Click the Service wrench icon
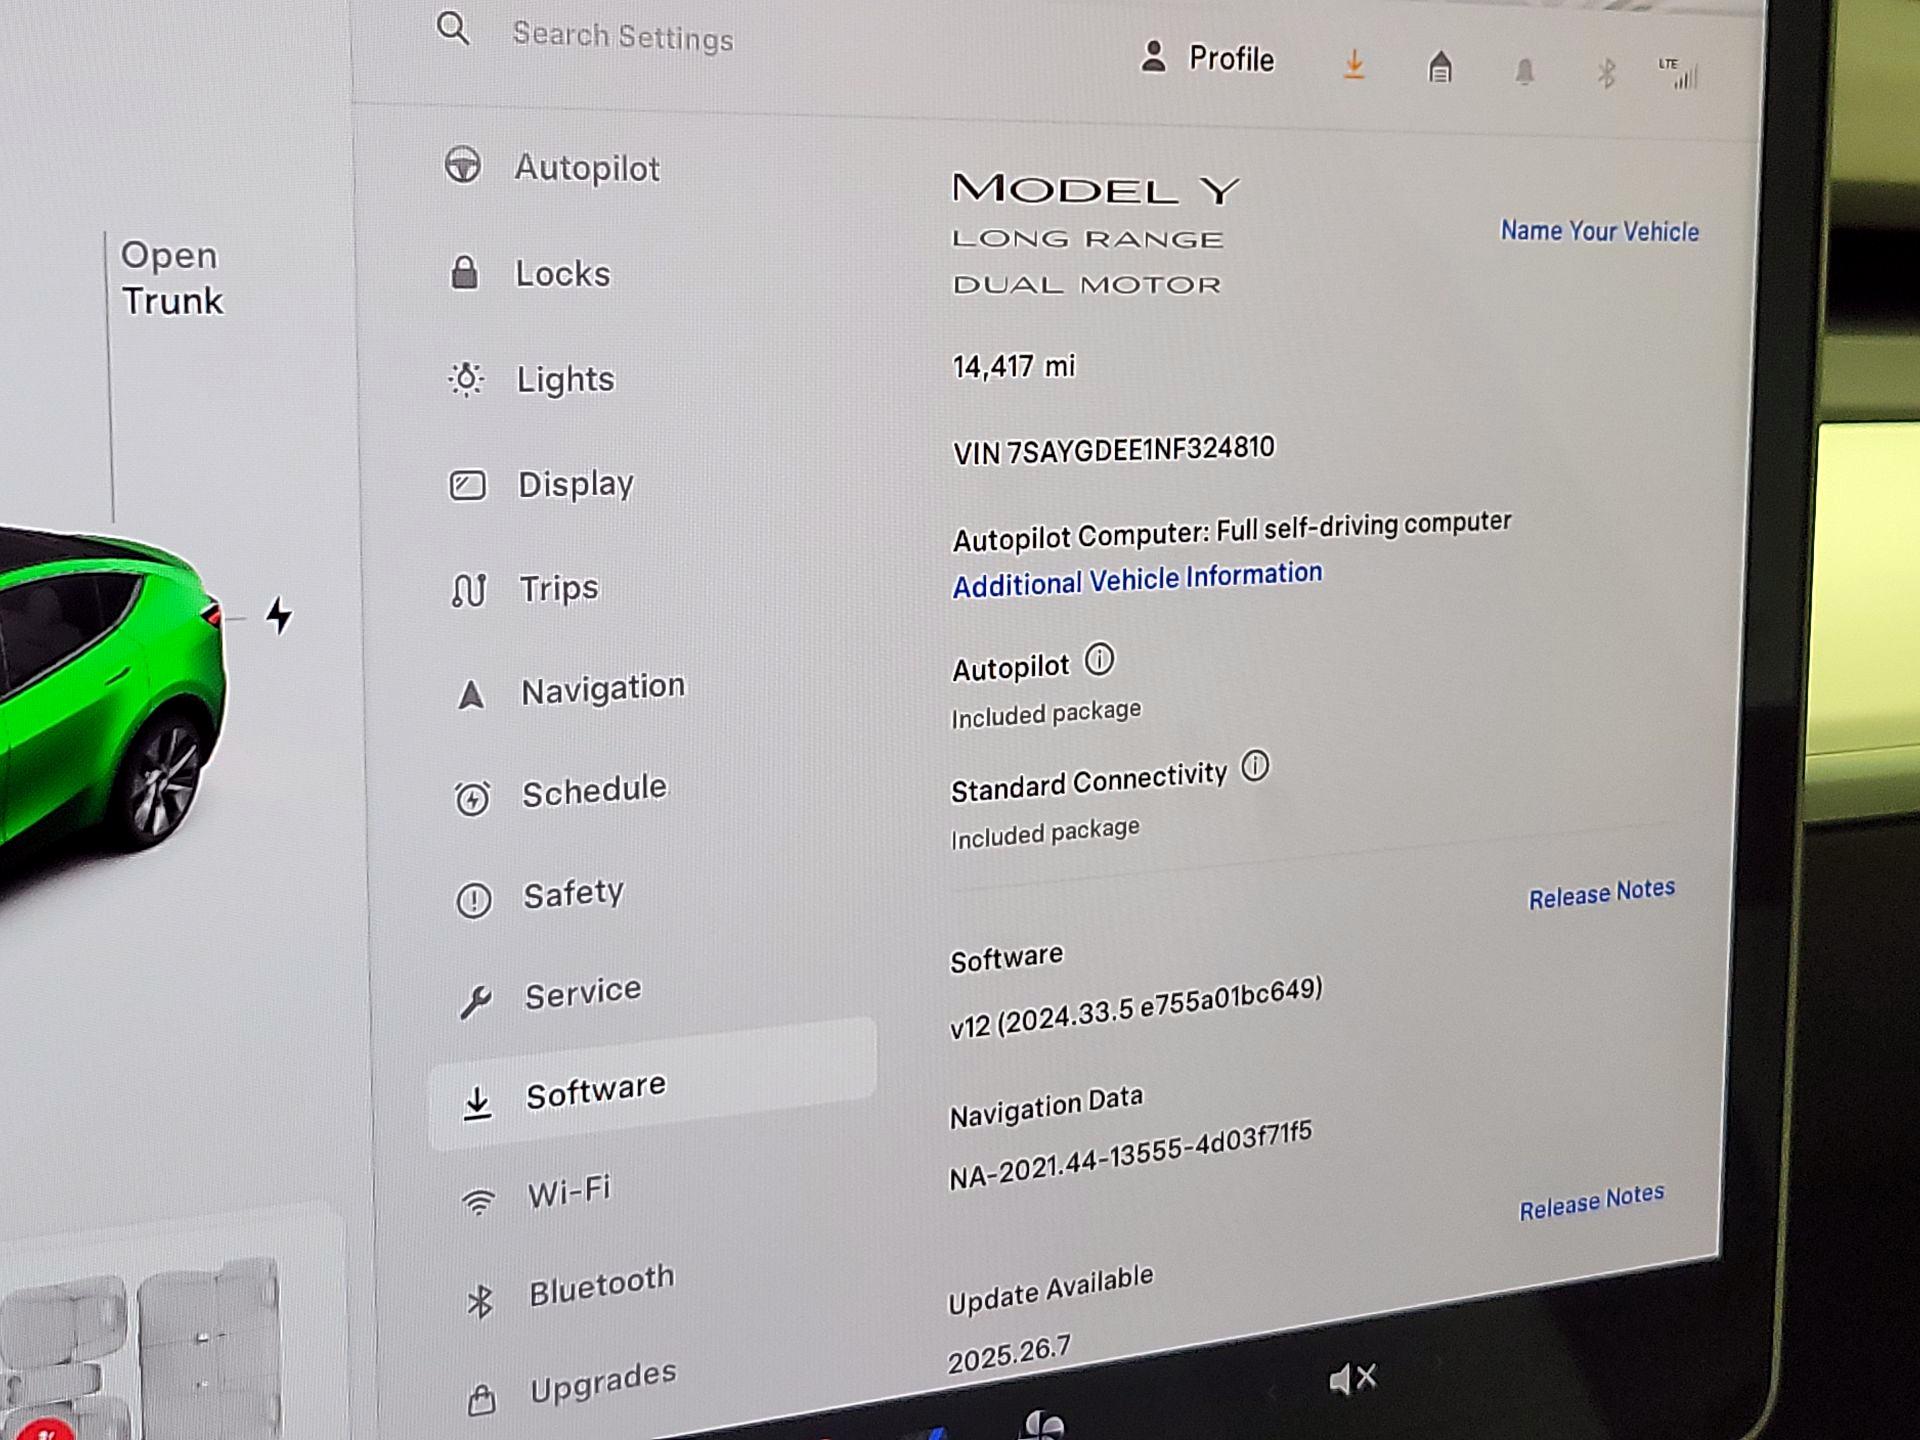 (476, 1002)
